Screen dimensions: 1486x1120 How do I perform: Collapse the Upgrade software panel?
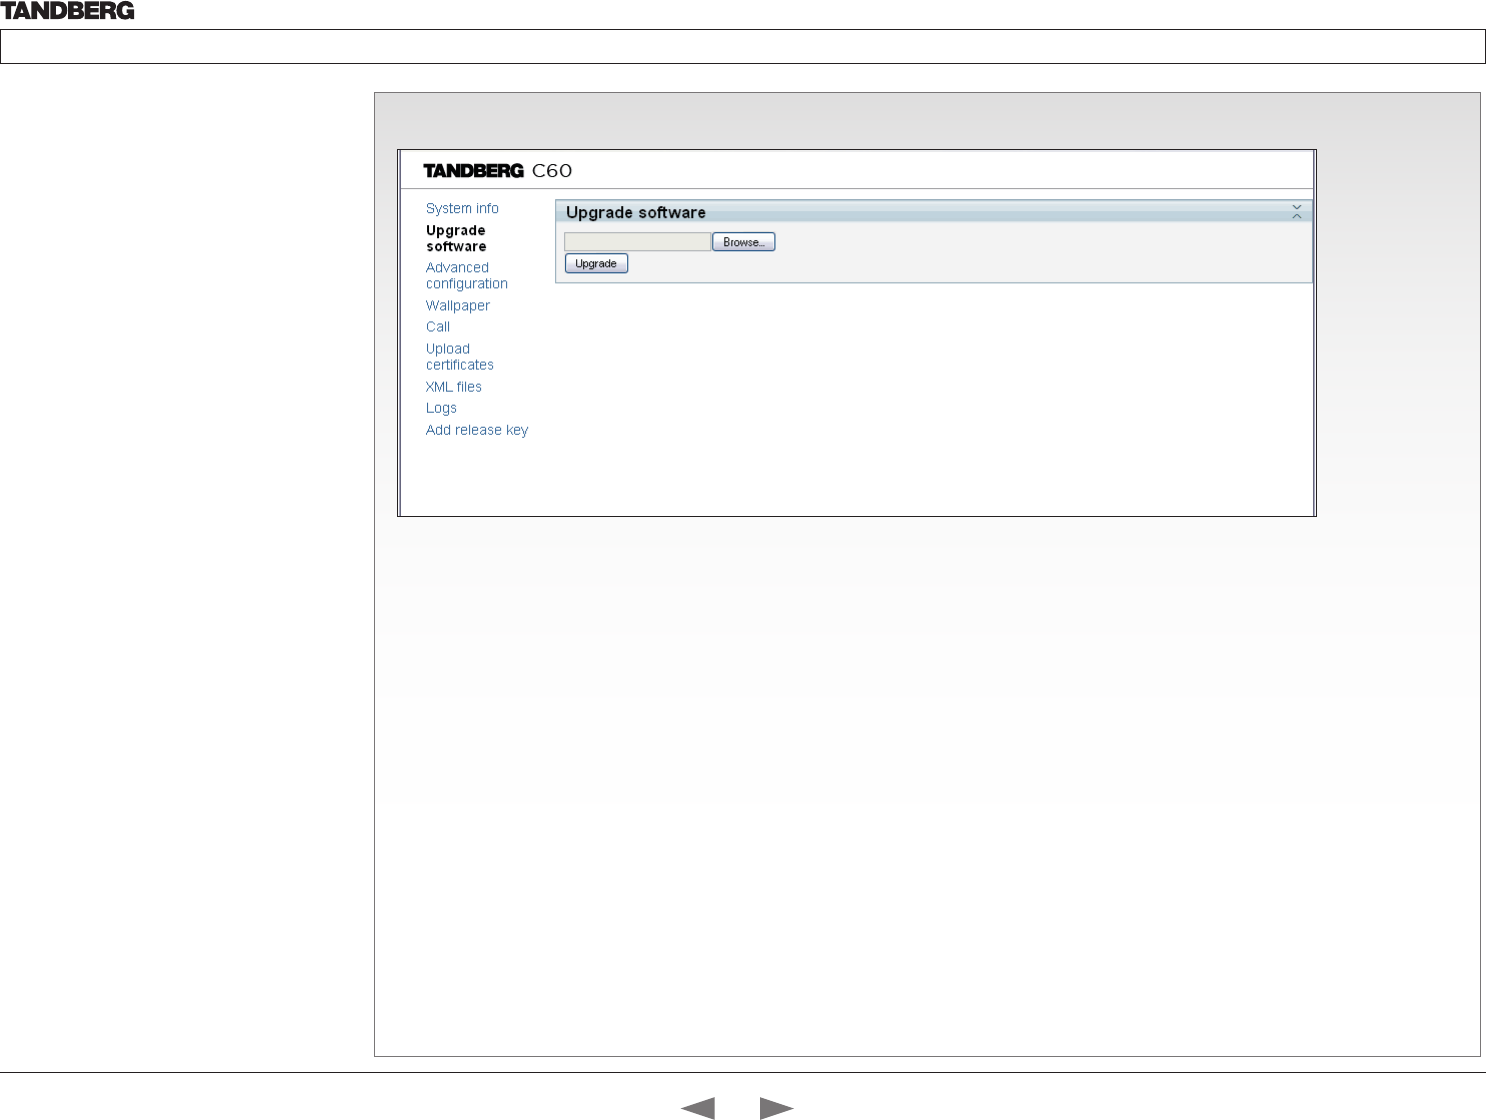tap(1296, 212)
